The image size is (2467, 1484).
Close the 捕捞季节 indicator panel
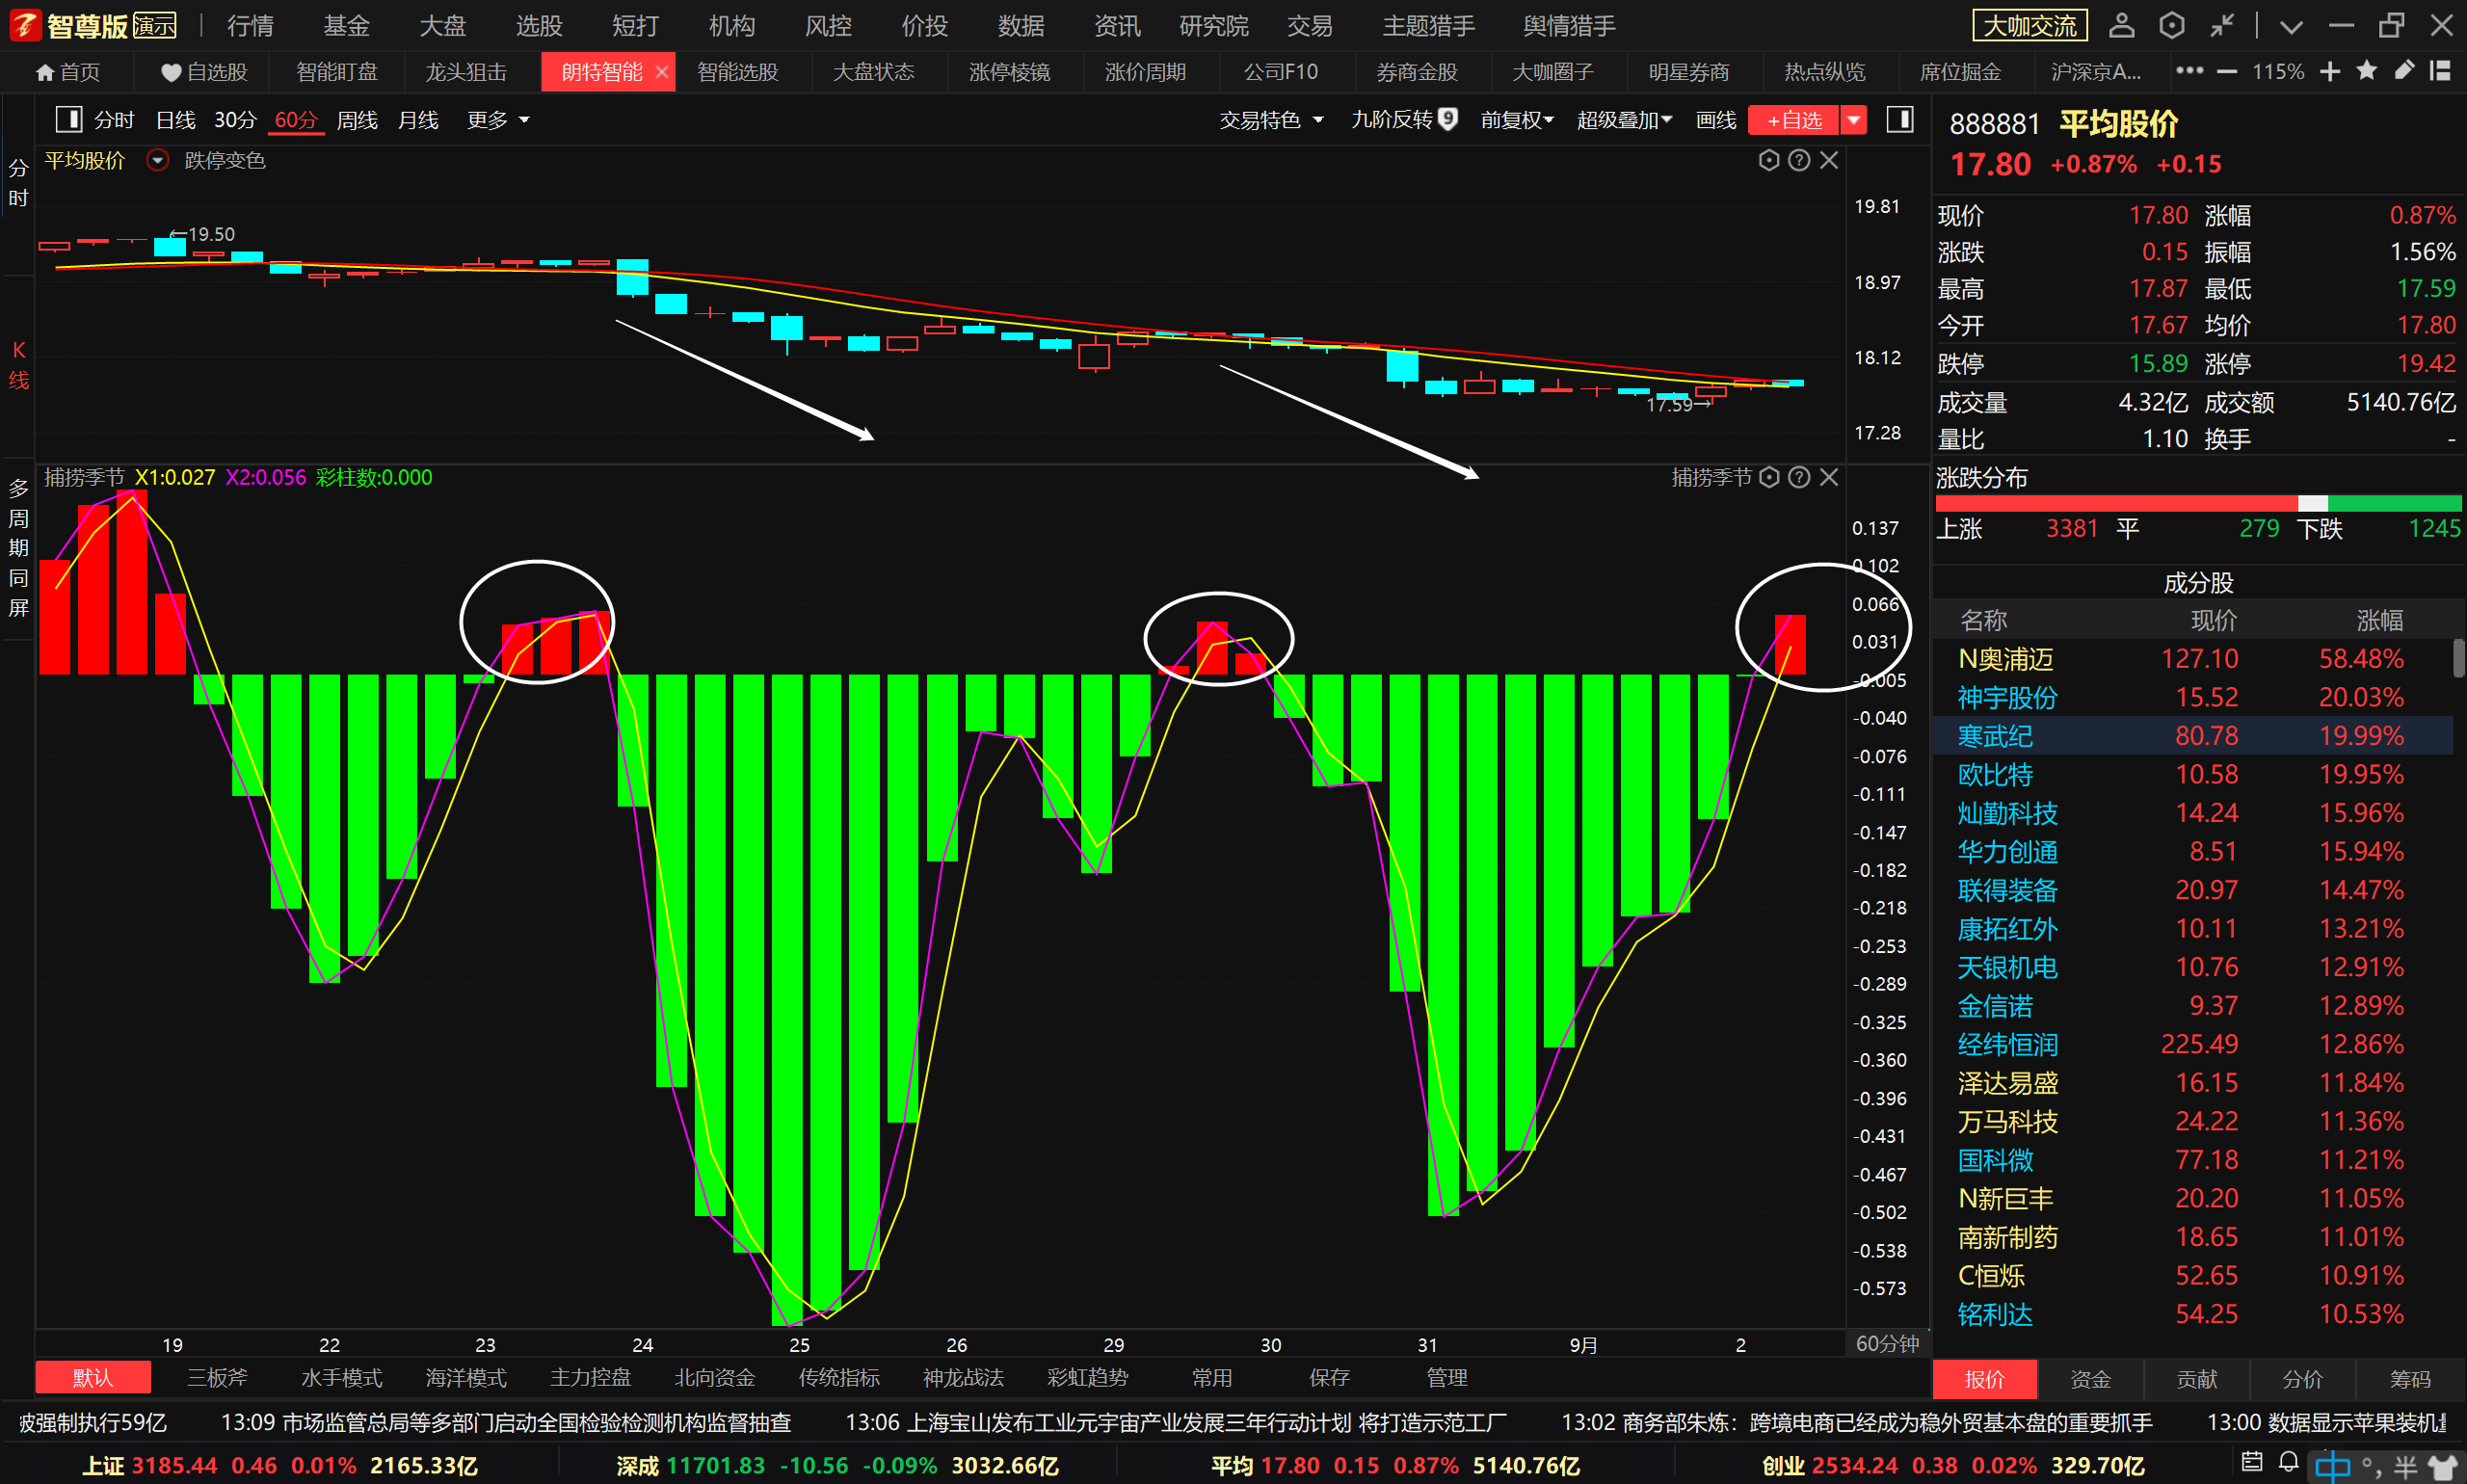[x=1829, y=477]
